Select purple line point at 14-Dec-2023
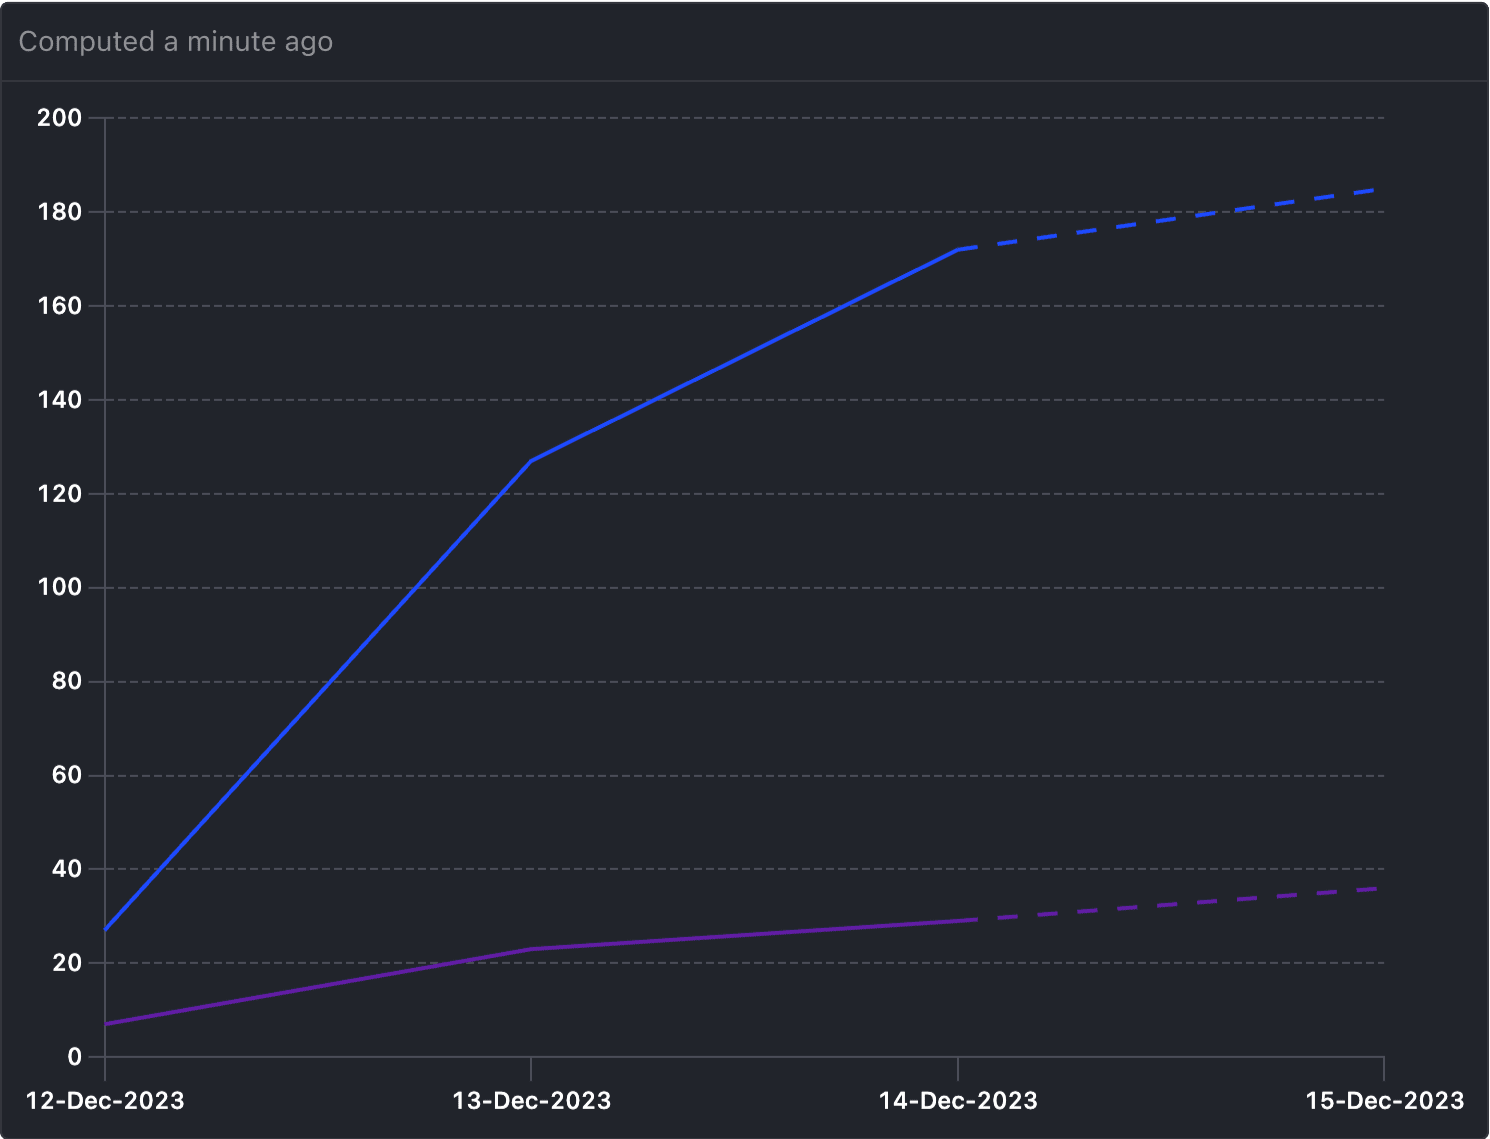The width and height of the screenshot is (1490, 1139). coord(958,921)
